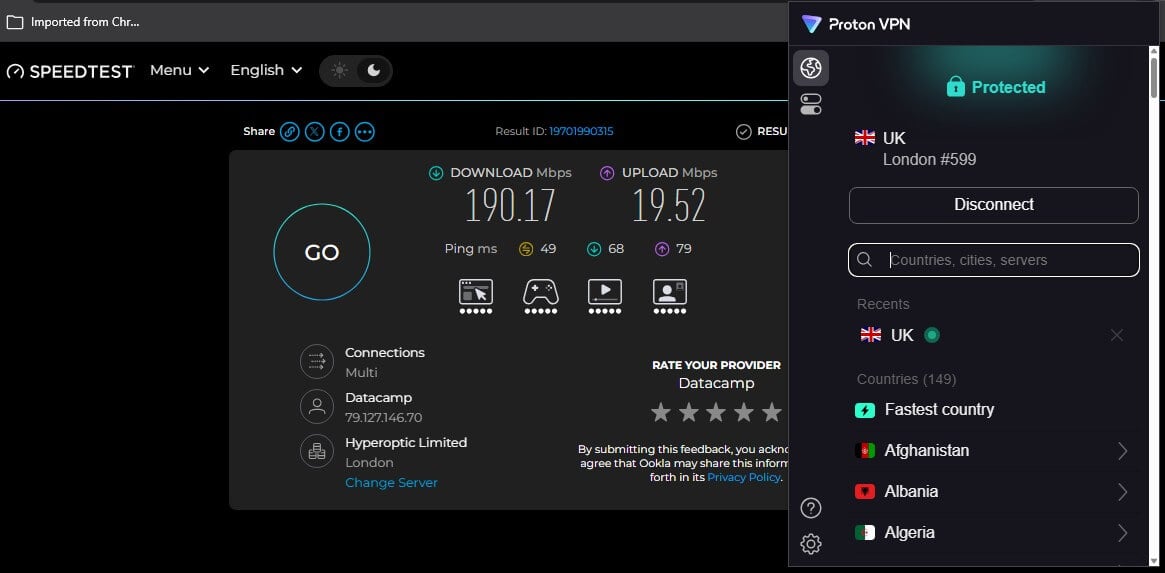Rate Datacamp five stars
Image resolution: width=1165 pixels, height=573 pixels.
click(772, 412)
